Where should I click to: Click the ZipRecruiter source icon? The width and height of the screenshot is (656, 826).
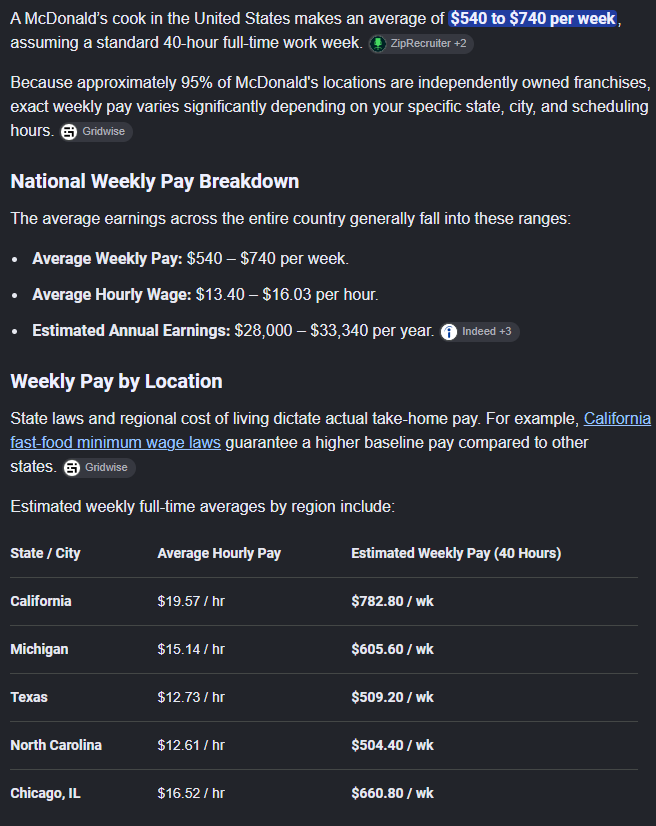[x=378, y=44]
